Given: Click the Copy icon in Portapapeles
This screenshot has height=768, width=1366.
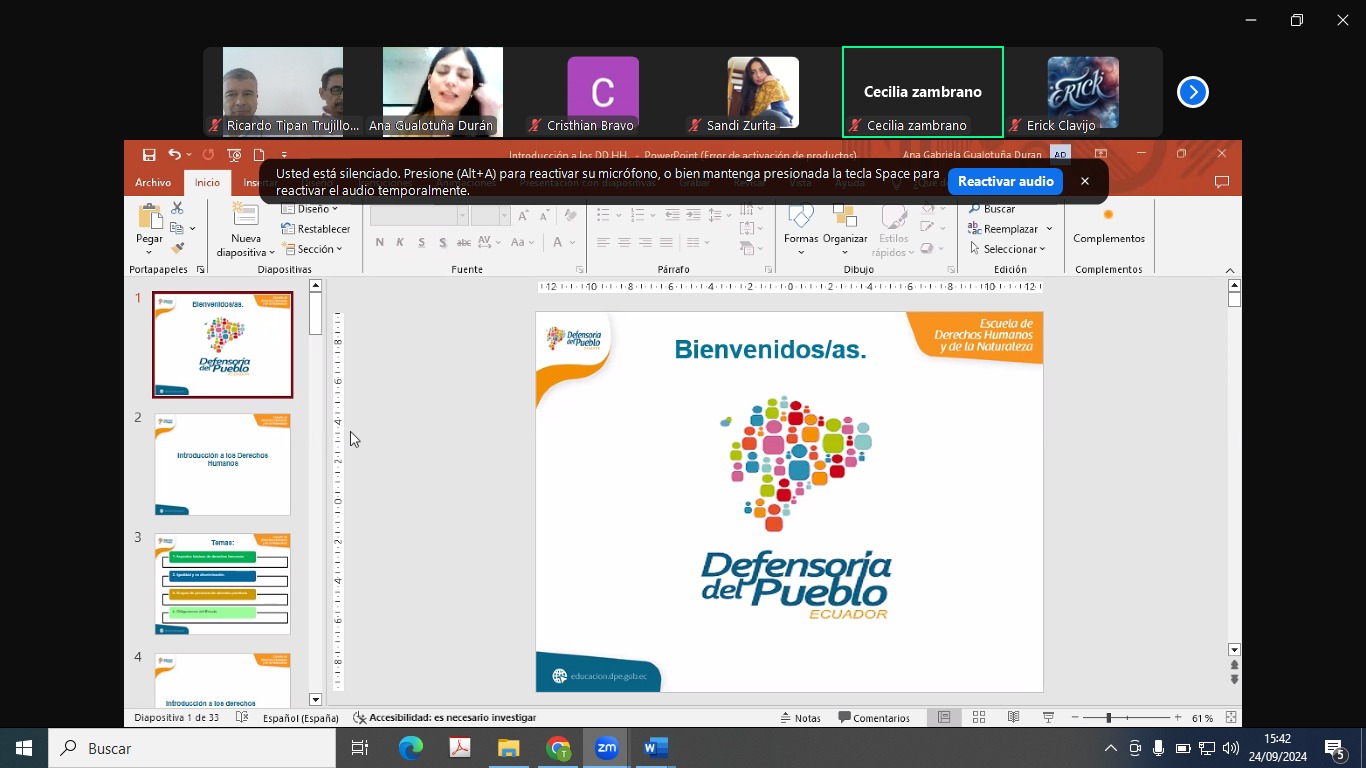Looking at the screenshot, I should (x=176, y=228).
